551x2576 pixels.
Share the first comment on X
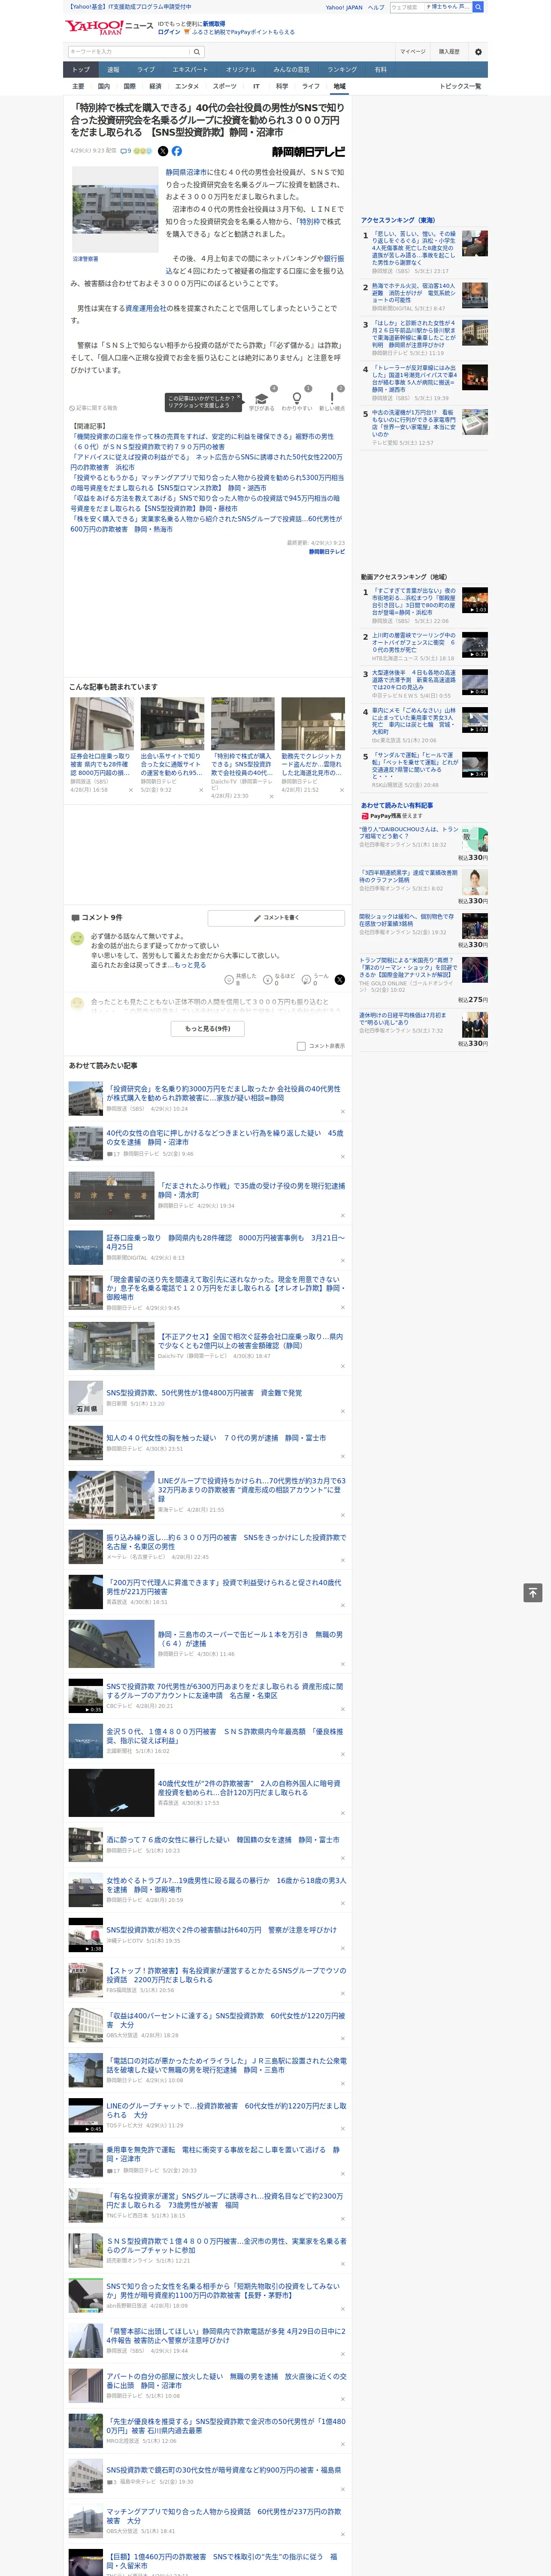[340, 980]
